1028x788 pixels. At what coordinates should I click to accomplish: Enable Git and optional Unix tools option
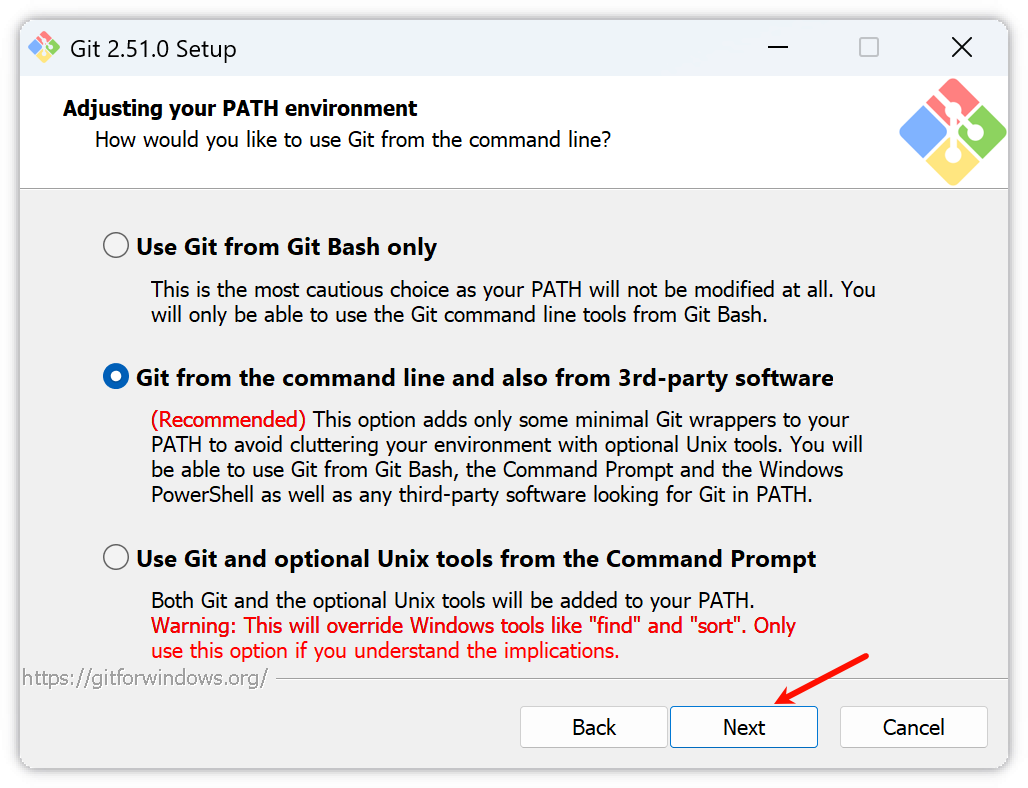click(x=116, y=557)
